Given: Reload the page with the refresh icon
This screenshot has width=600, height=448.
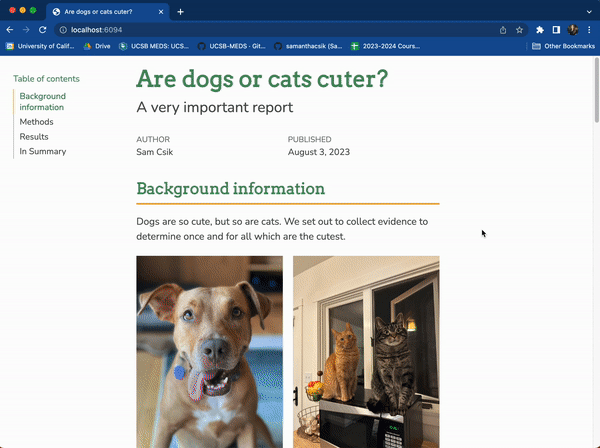Looking at the screenshot, I should [42, 30].
